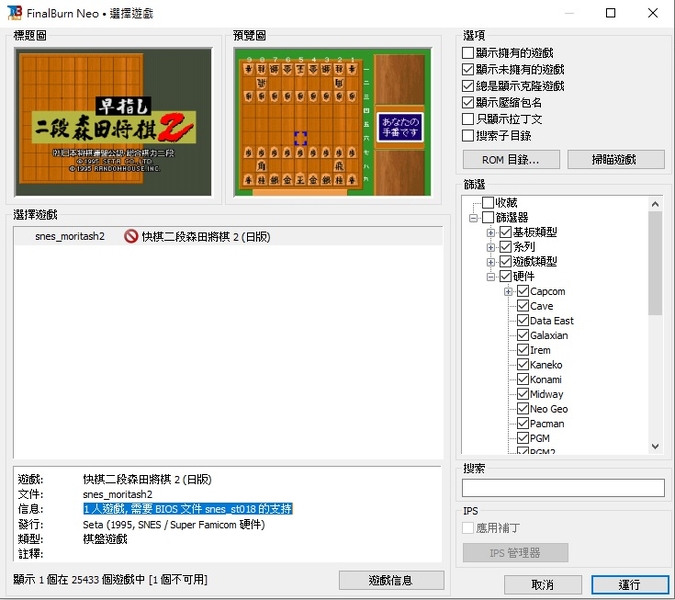Maximize the FinalBurn Neo window
Screen dimensions: 675x600
(610, 13)
